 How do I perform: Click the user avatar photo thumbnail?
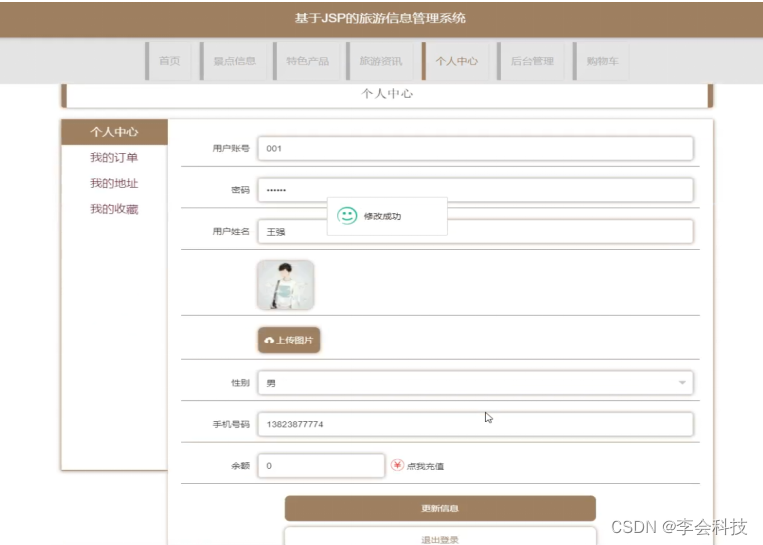(x=286, y=285)
